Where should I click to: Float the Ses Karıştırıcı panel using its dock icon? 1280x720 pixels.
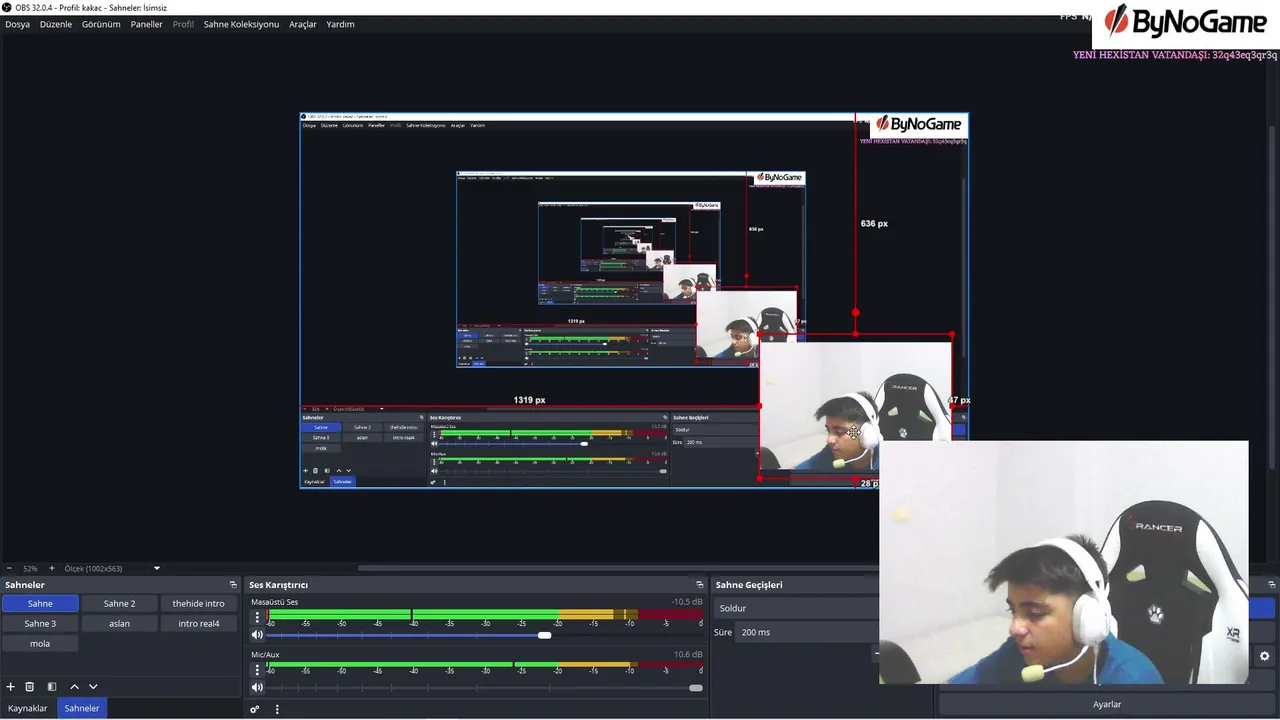[700, 585]
